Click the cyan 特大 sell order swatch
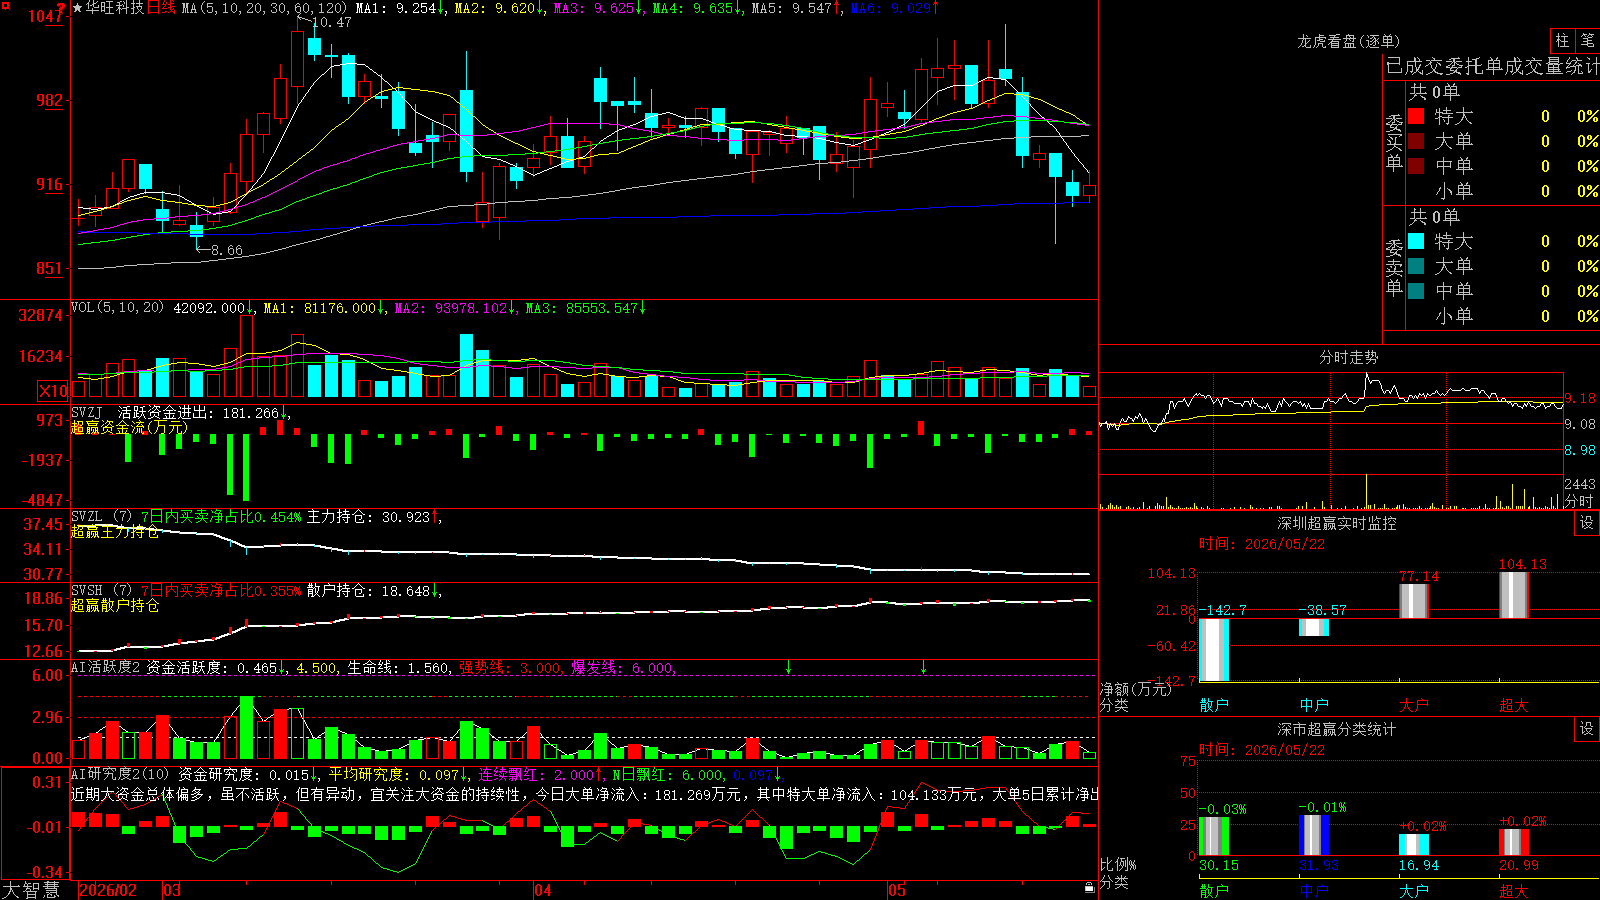 point(1416,241)
